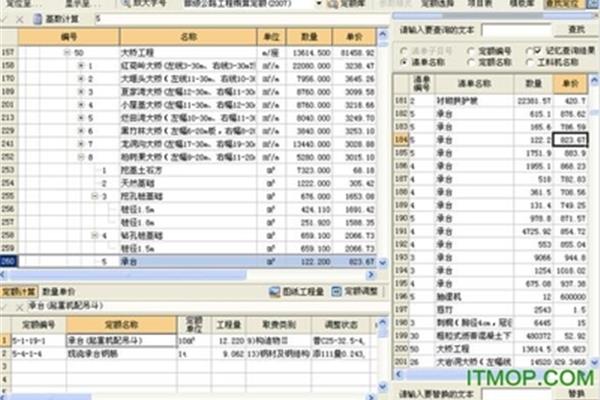Switch to the 定额选择 tab

tap(437, 4)
